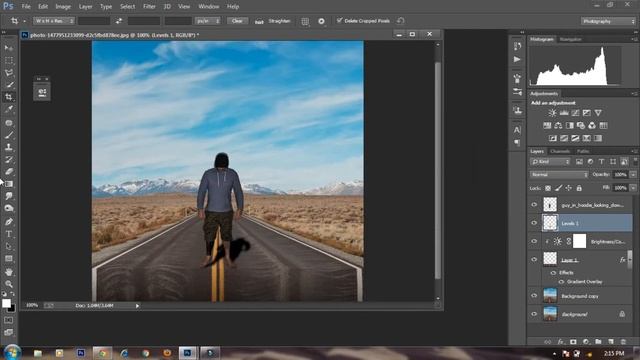The height and width of the screenshot is (360, 640).
Task: Open the Fill slider arrow
Action: (633, 188)
